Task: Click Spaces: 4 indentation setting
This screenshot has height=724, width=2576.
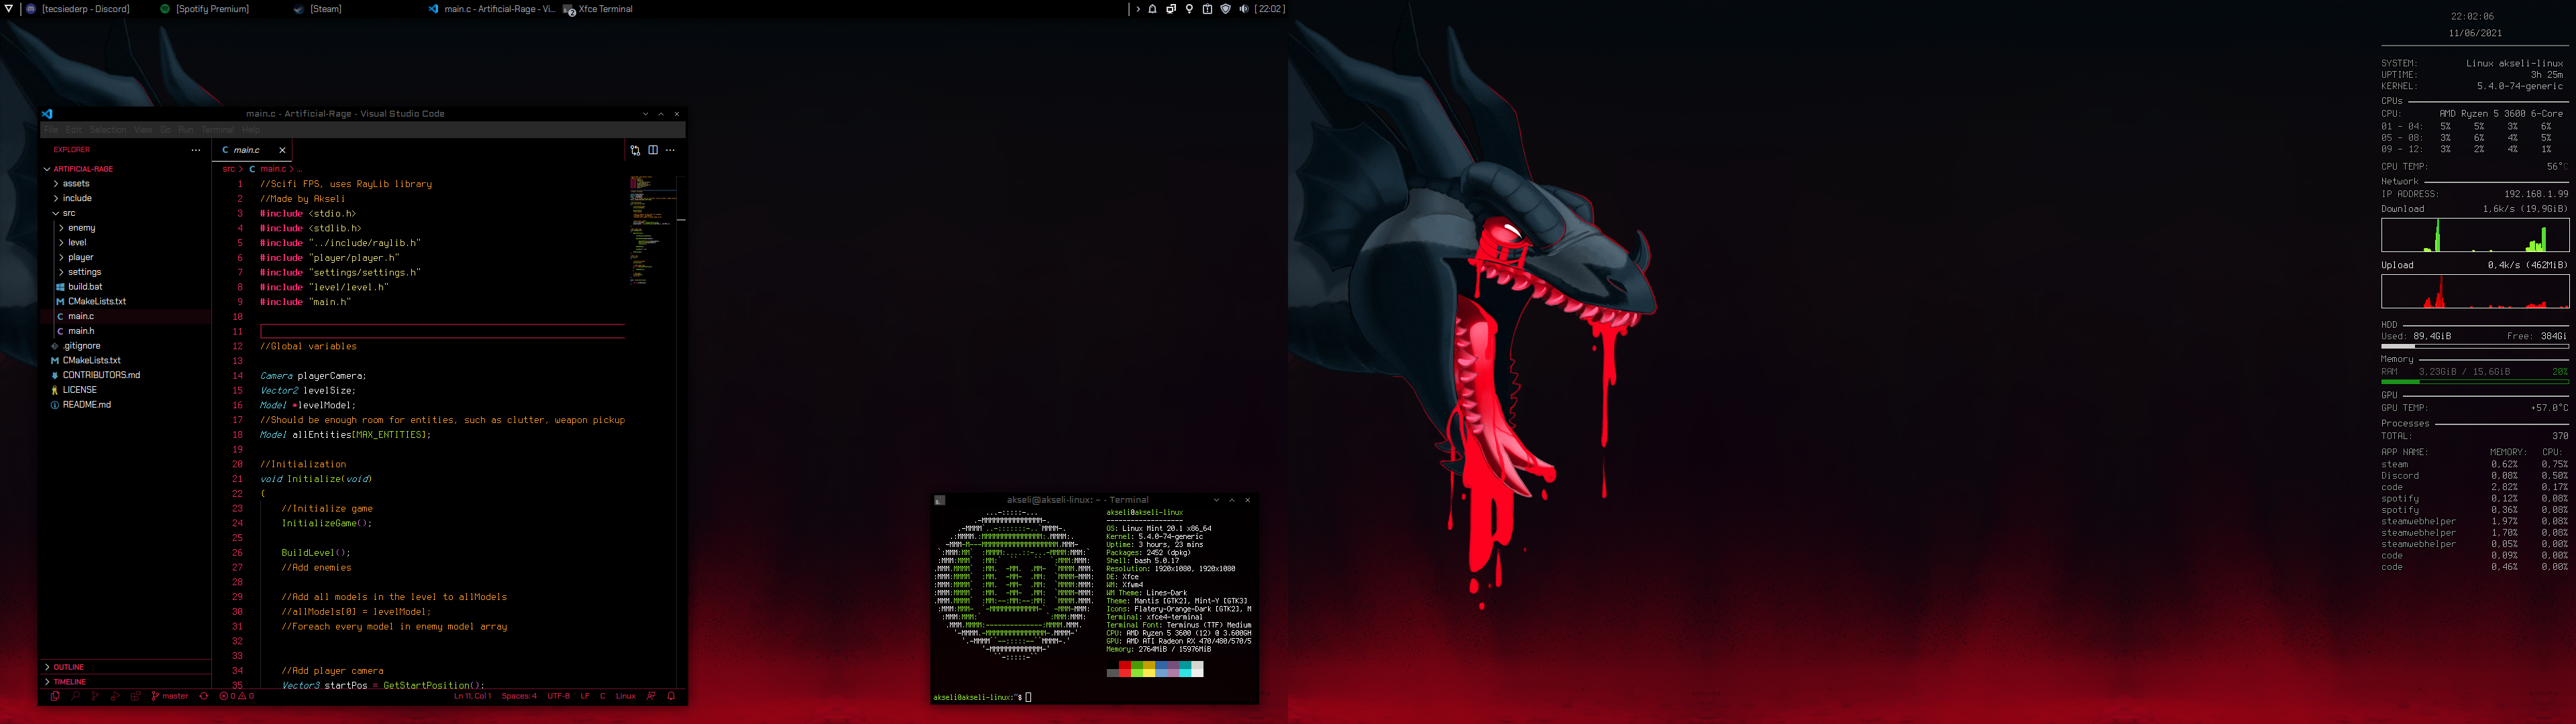Action: [x=519, y=696]
